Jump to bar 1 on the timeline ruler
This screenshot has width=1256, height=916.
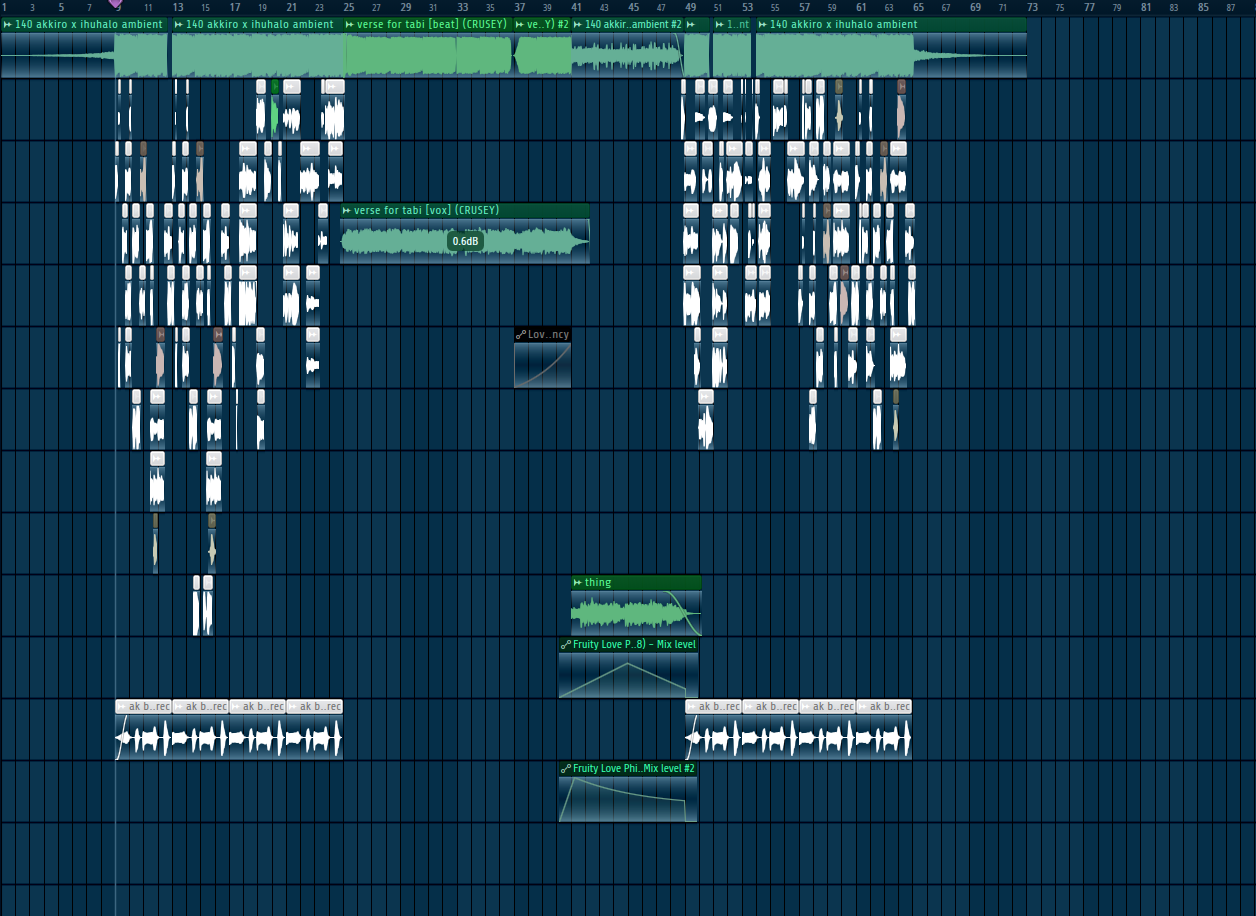coord(4,7)
